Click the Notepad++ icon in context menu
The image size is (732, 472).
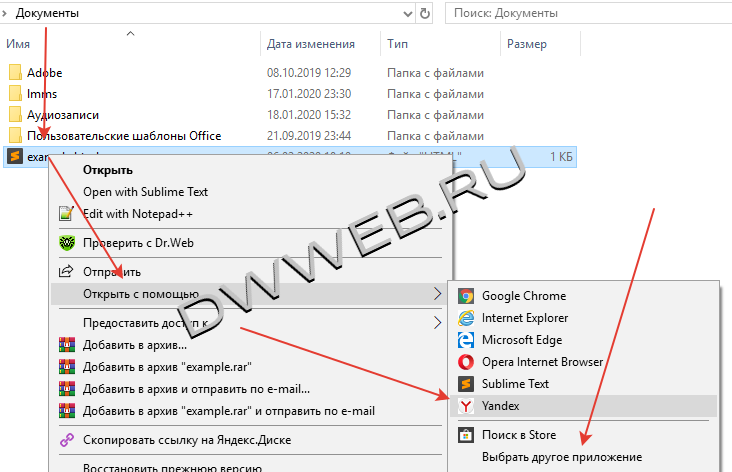(x=66, y=214)
